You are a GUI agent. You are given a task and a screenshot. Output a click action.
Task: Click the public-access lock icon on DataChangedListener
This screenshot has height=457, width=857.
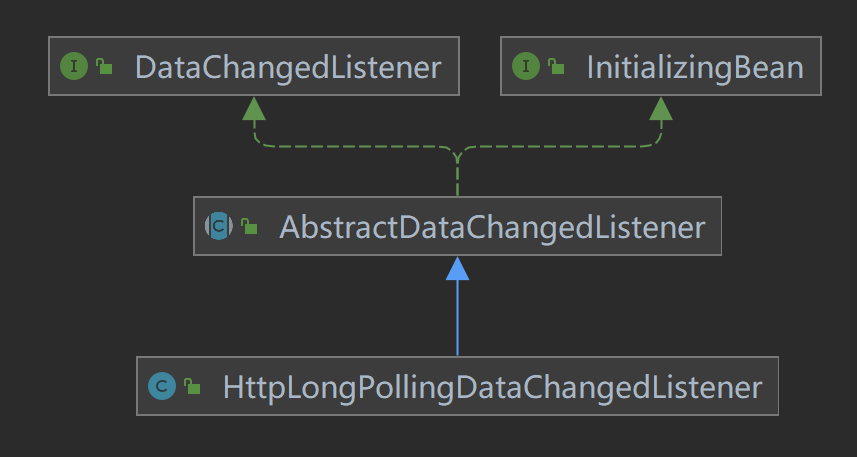click(104, 68)
